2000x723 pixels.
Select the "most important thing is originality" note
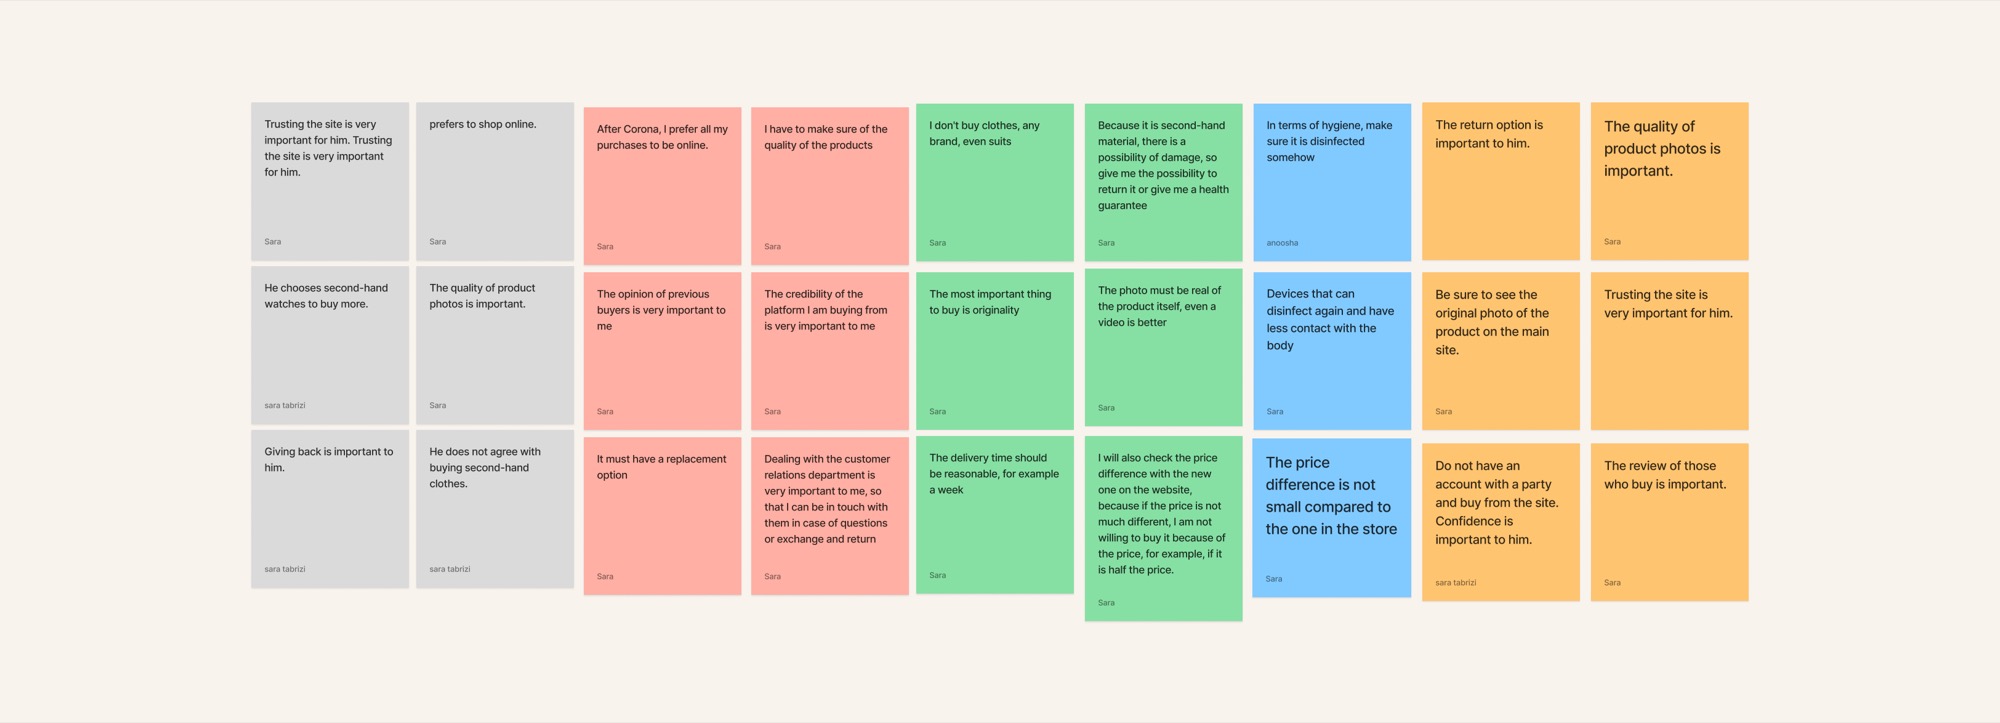coord(994,351)
